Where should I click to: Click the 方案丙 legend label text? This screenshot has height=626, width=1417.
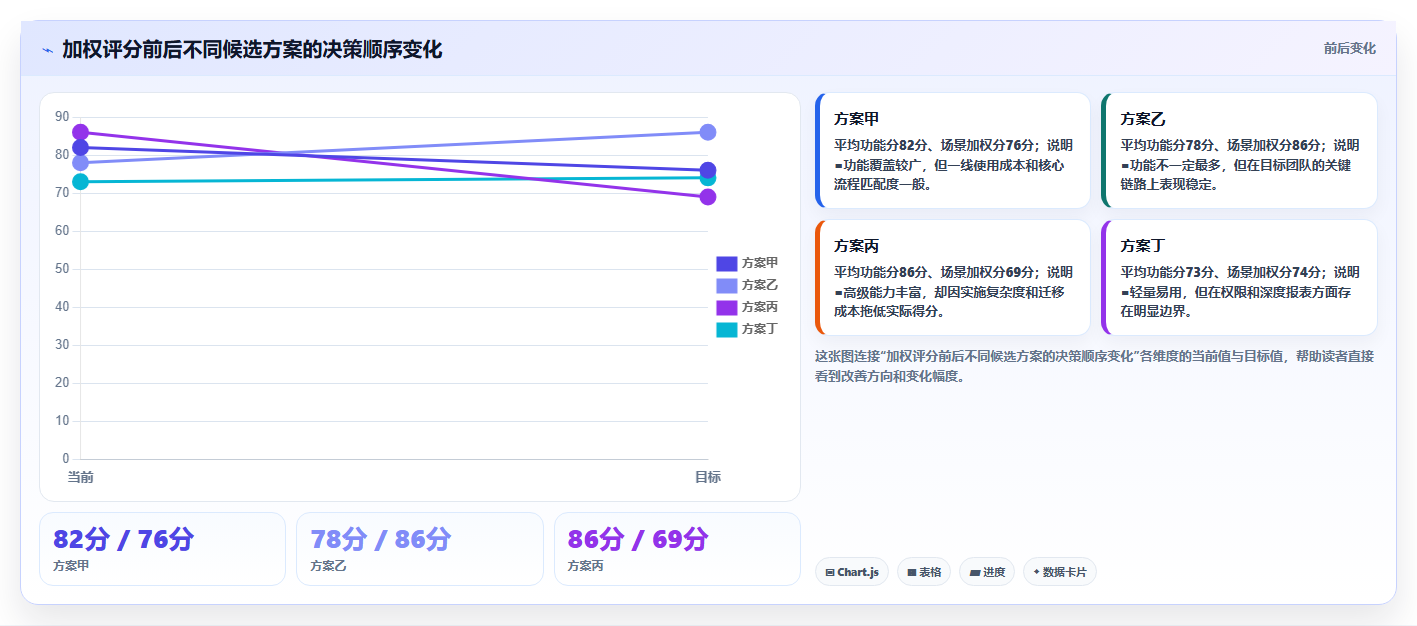(x=760, y=307)
